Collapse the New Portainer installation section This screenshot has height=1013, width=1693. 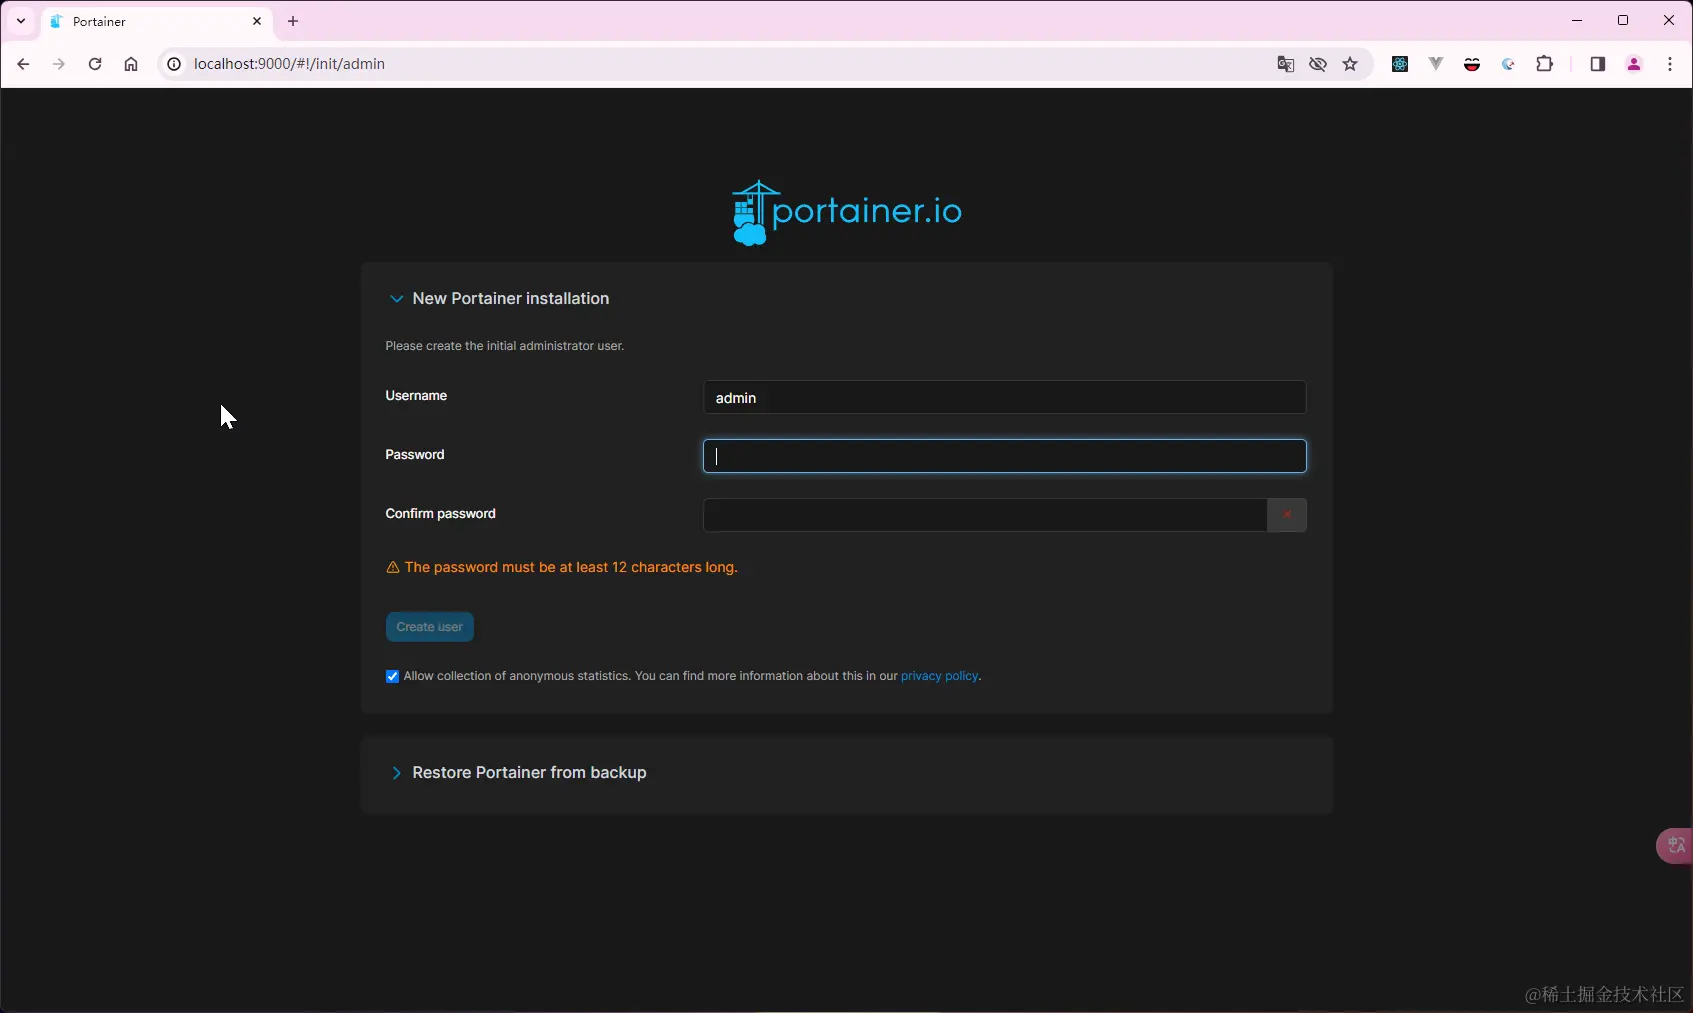(x=396, y=299)
